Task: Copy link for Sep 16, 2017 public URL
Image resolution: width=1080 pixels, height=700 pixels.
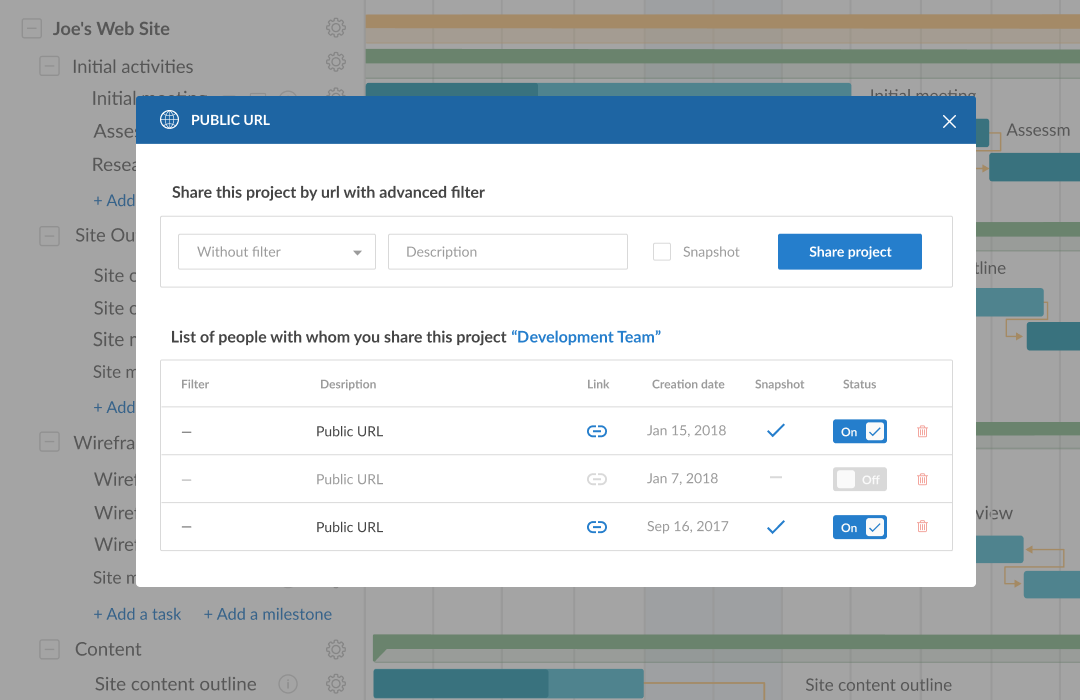Action: click(x=597, y=527)
